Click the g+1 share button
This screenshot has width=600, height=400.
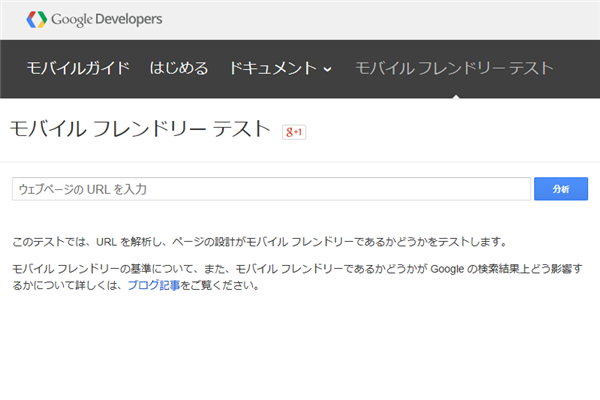click(x=294, y=132)
